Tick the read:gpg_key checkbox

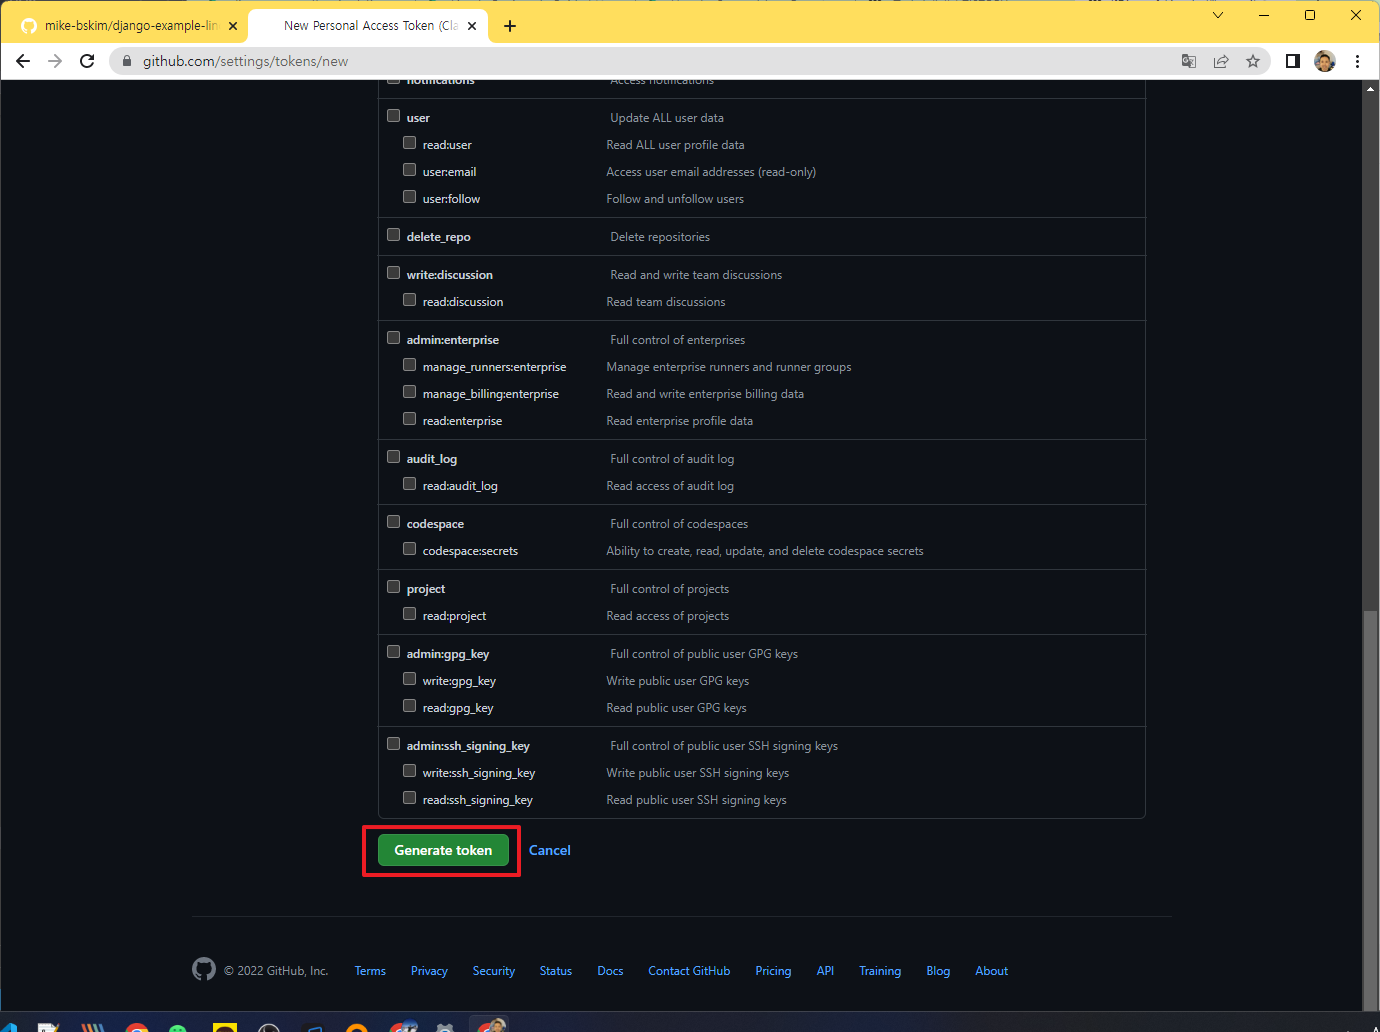click(x=410, y=706)
